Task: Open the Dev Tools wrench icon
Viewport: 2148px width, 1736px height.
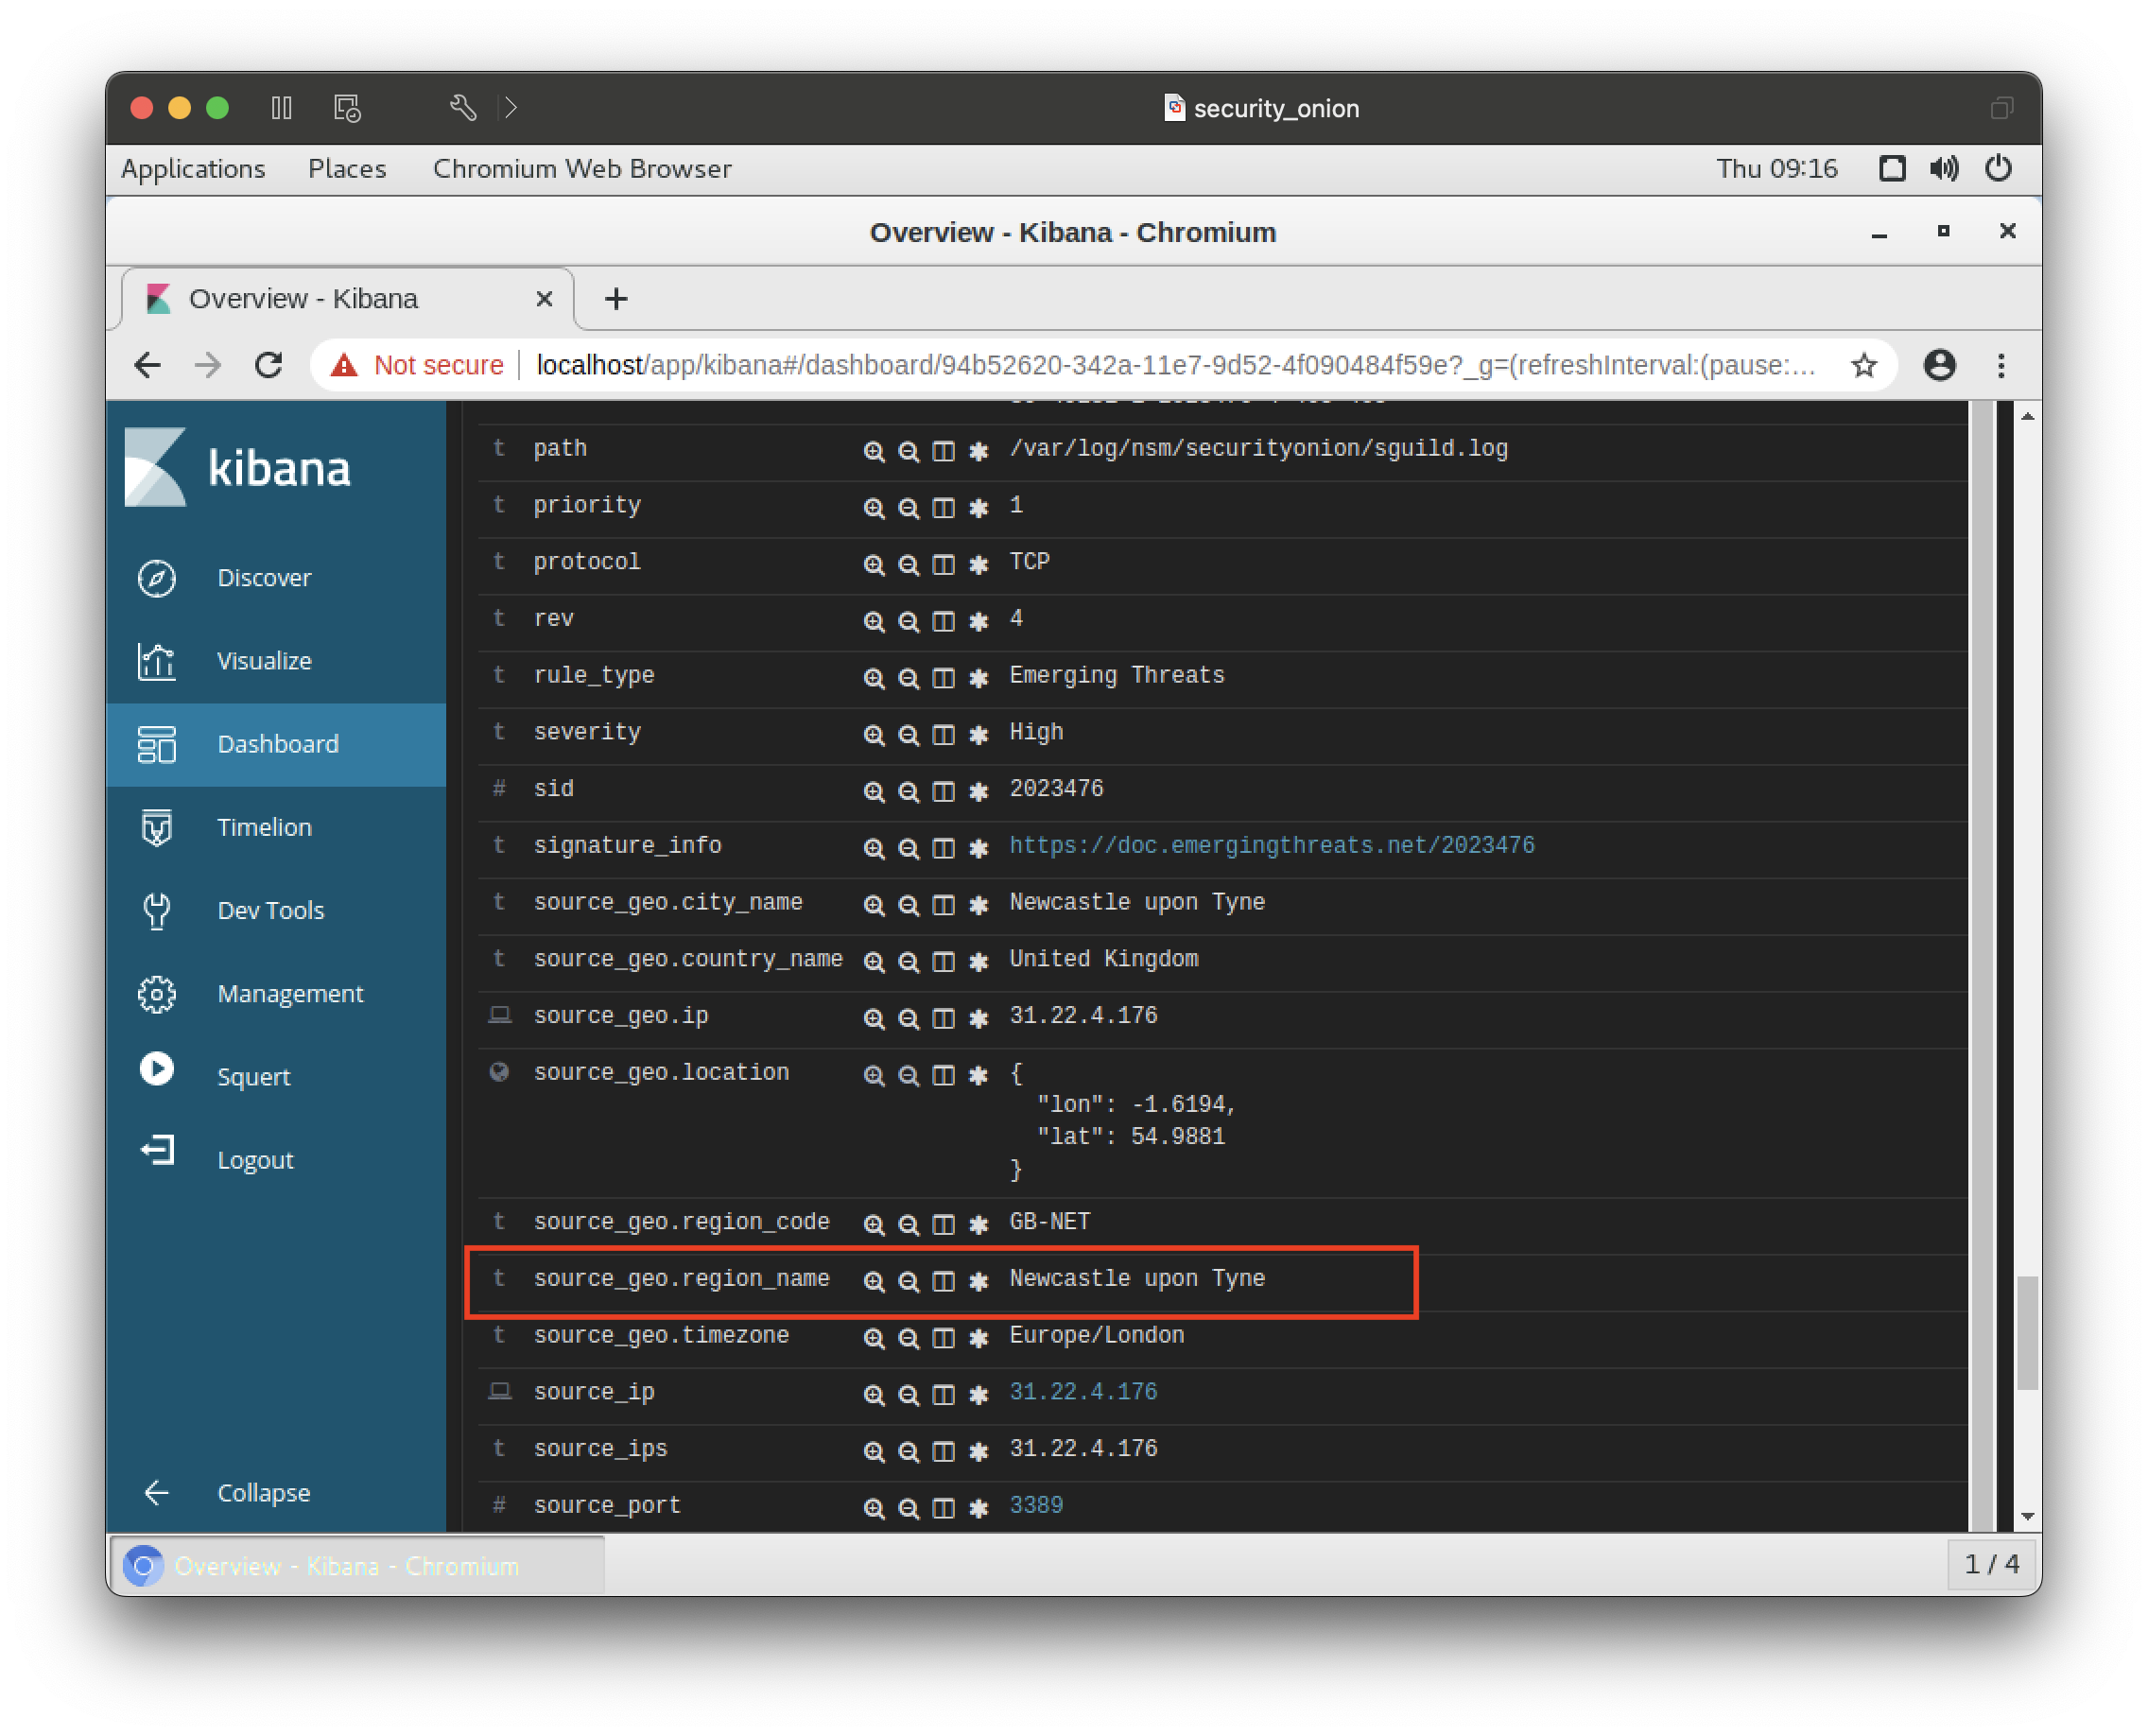Action: 156,910
